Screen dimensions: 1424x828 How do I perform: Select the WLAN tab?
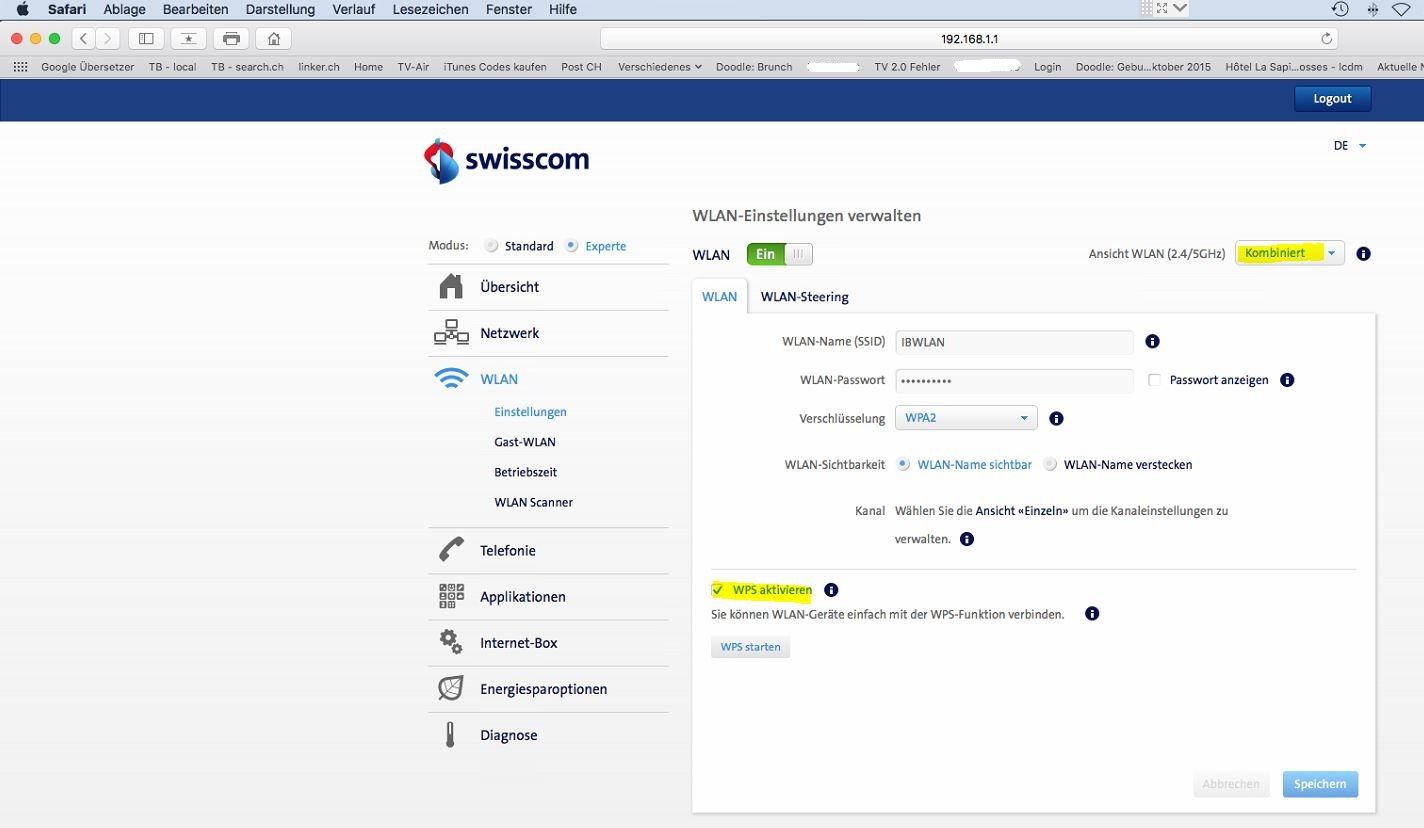719,297
